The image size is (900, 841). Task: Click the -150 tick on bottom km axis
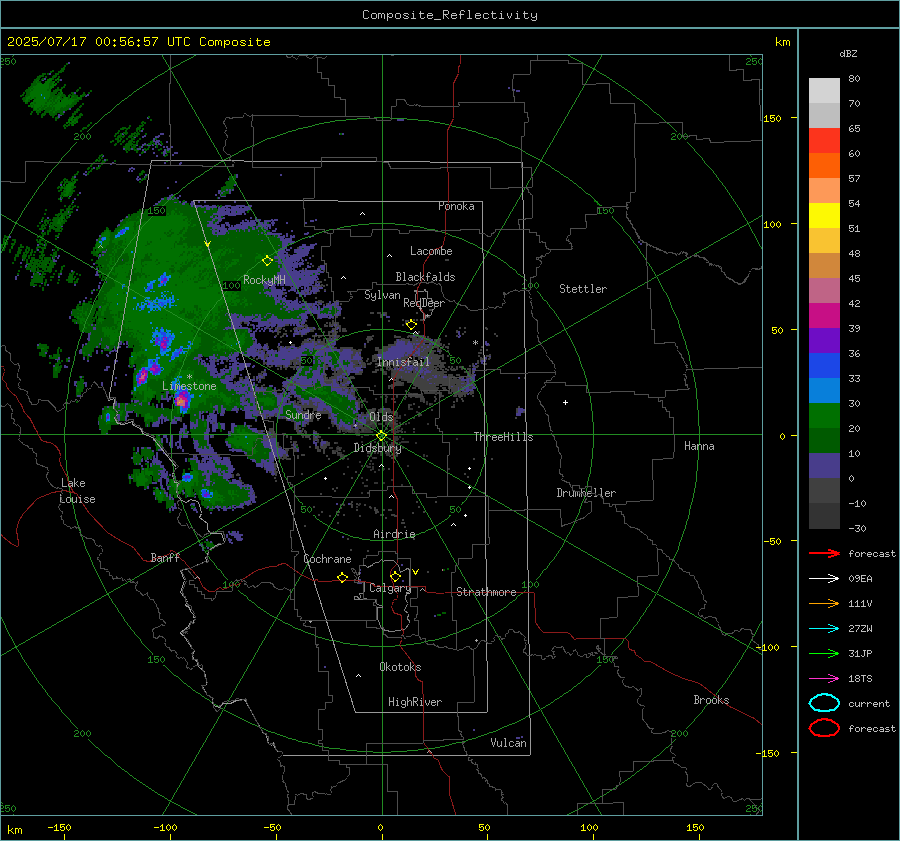(x=59, y=828)
